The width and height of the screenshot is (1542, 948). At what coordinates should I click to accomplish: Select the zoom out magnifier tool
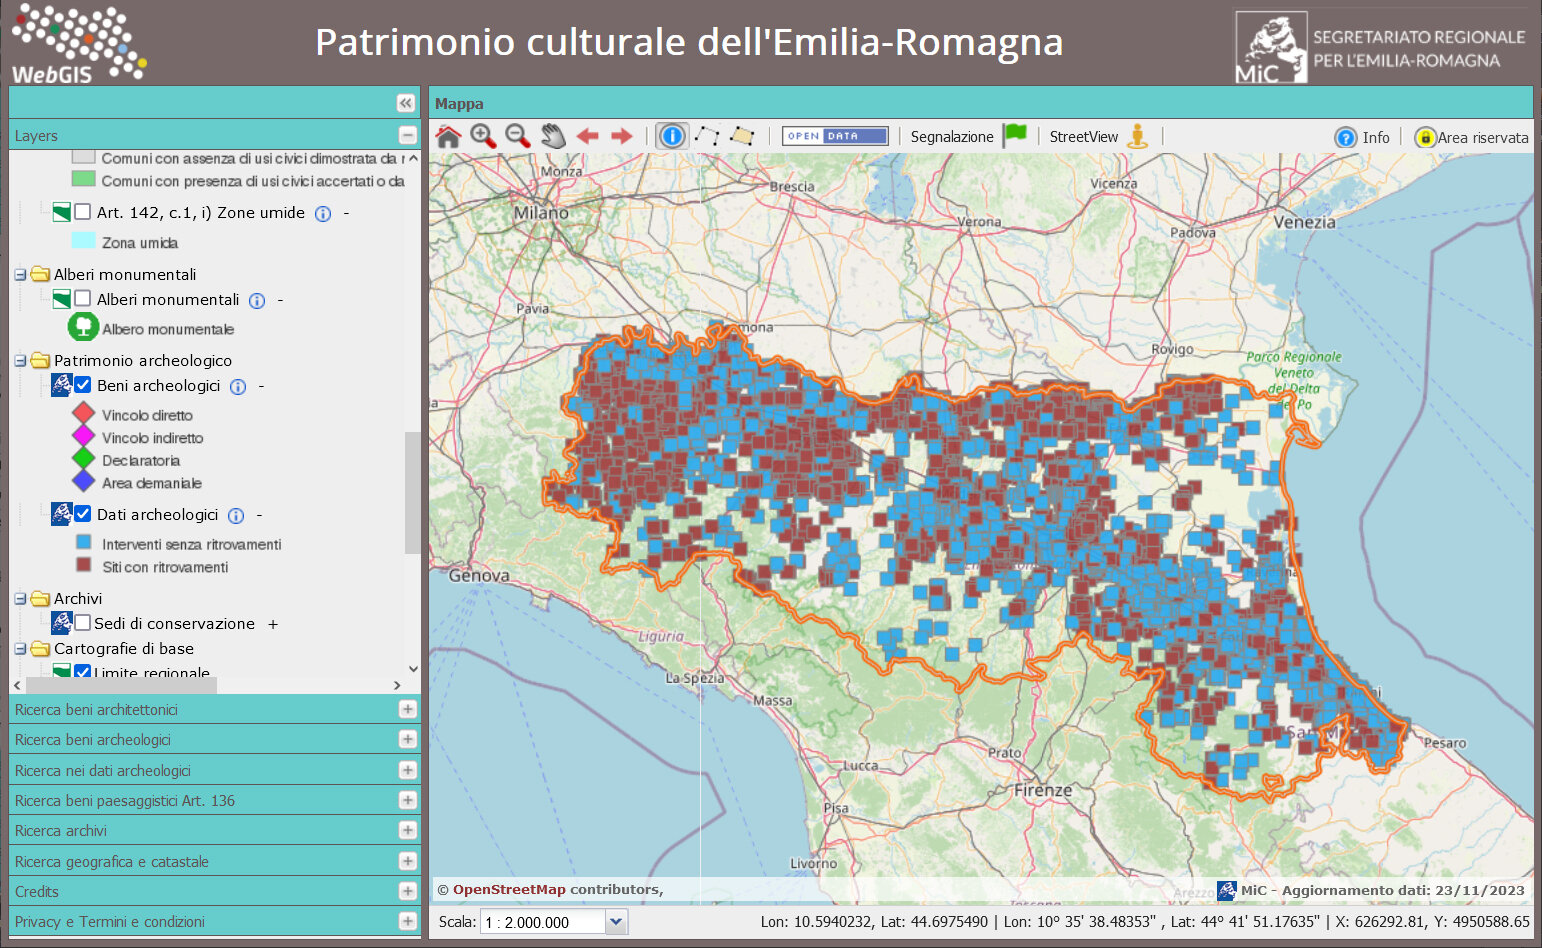517,137
